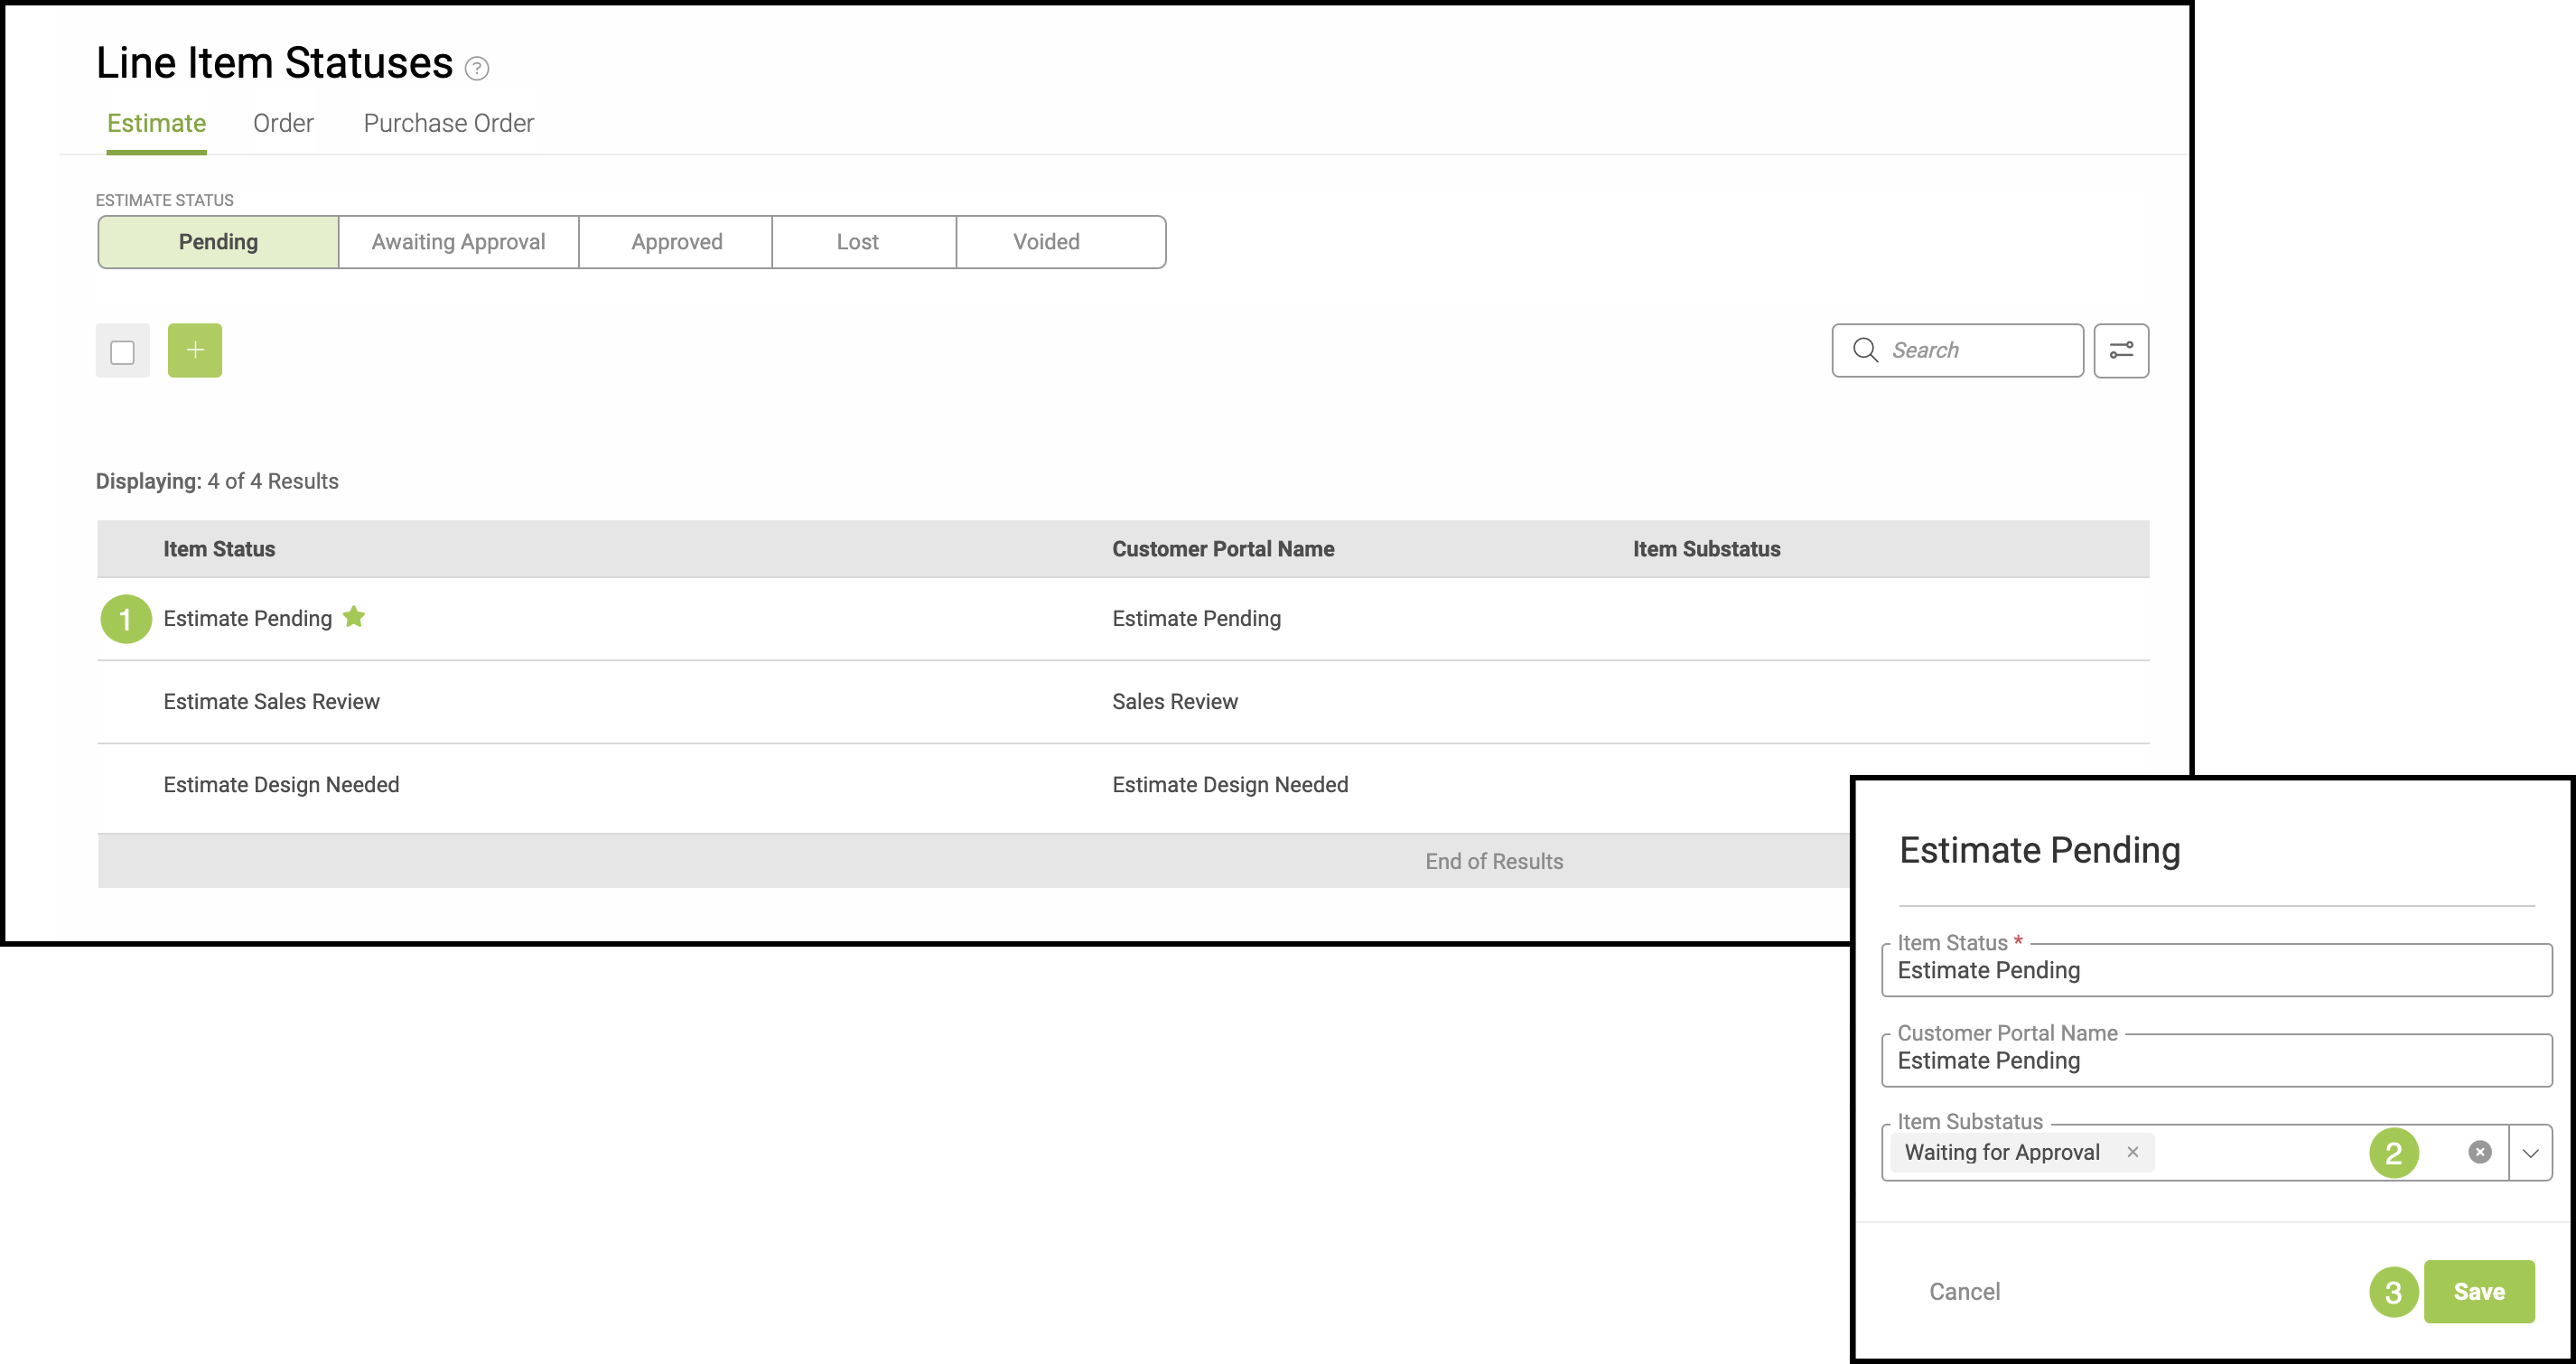
Task: Click the green star on Estimate Pending row
Action: pos(354,617)
